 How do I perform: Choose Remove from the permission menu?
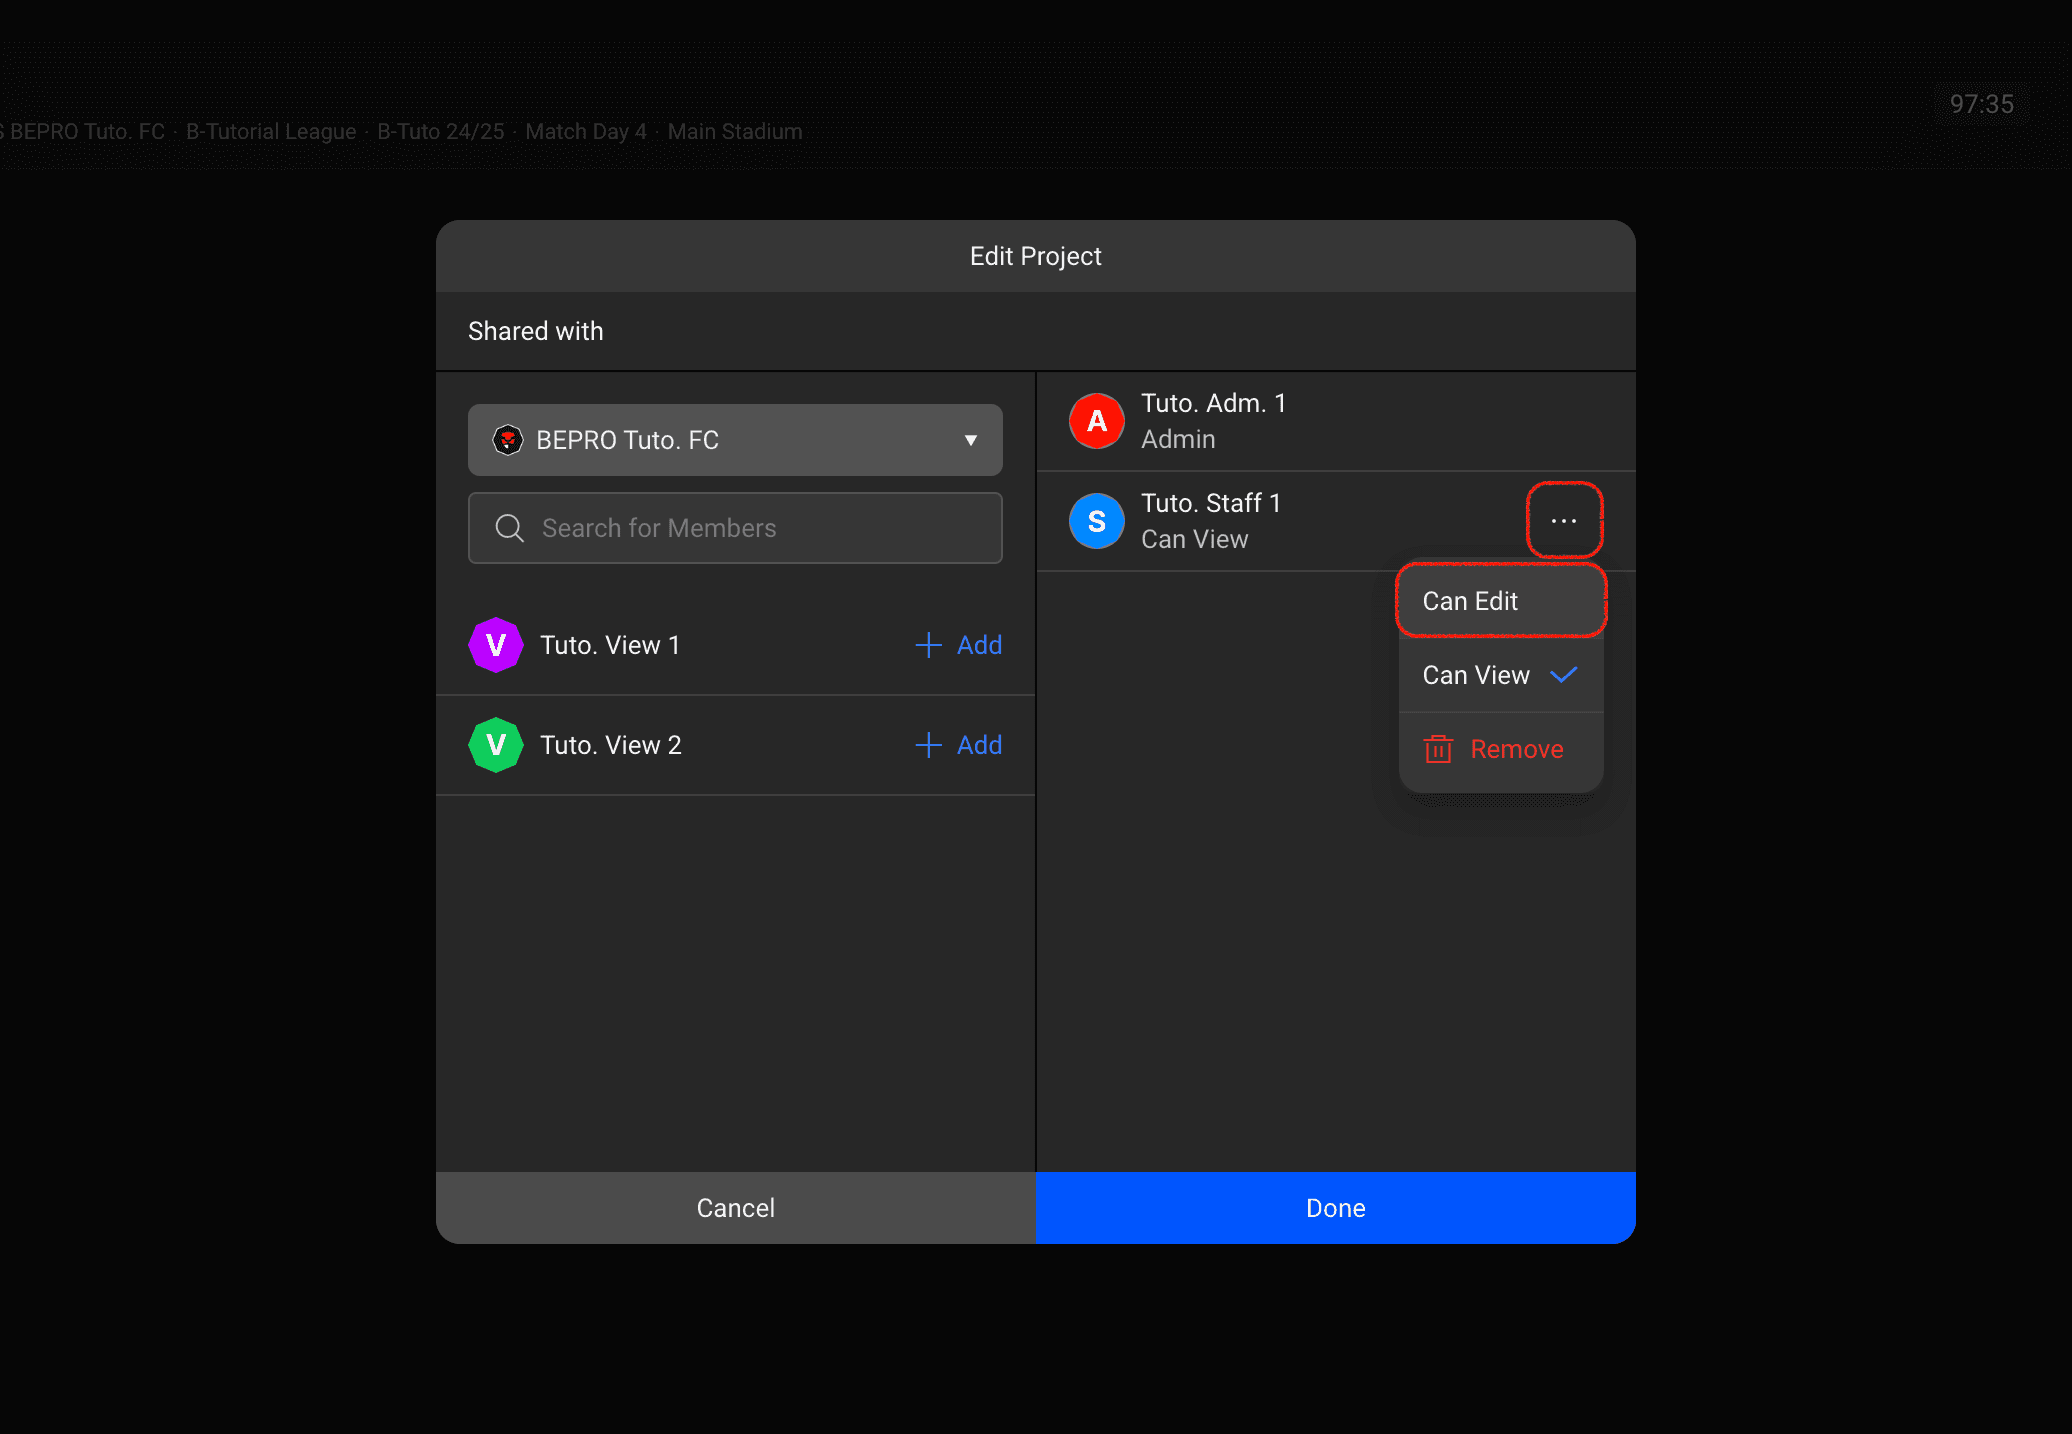(1516, 749)
